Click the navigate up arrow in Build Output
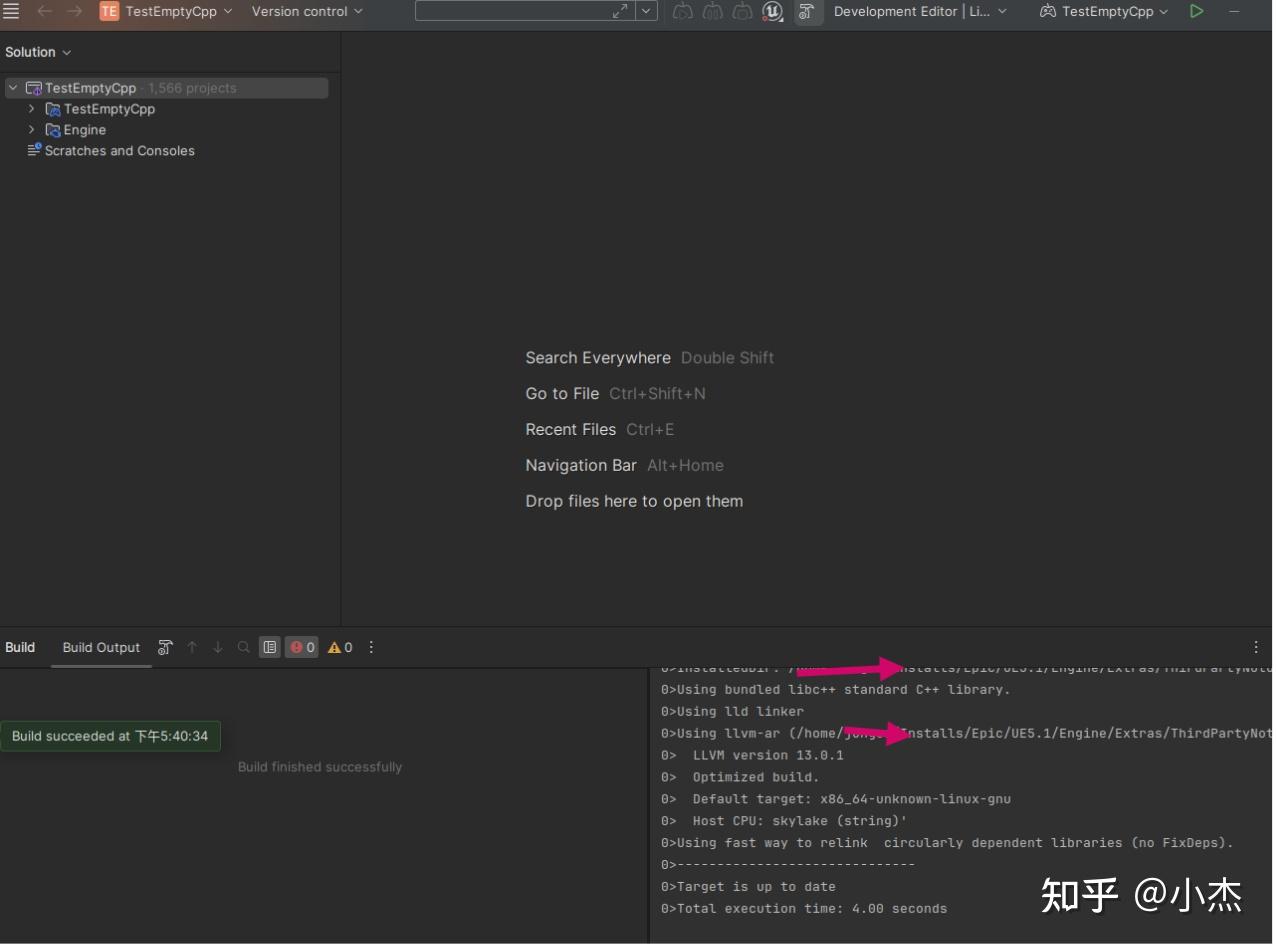The image size is (1277, 948). pos(191,647)
